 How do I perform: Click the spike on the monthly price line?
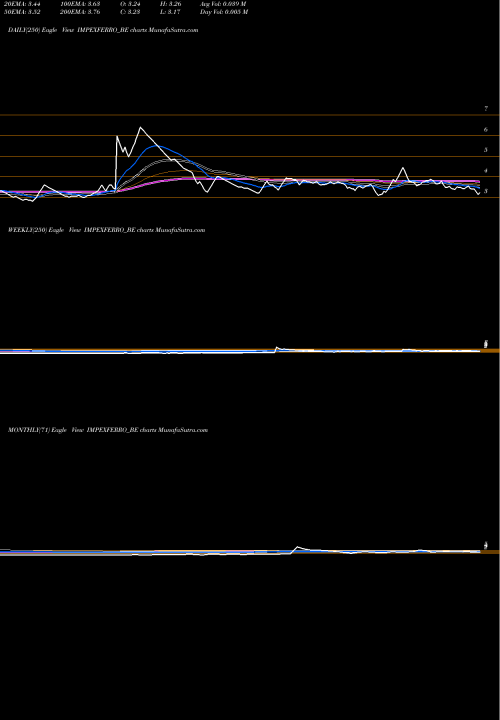[x=298, y=546]
